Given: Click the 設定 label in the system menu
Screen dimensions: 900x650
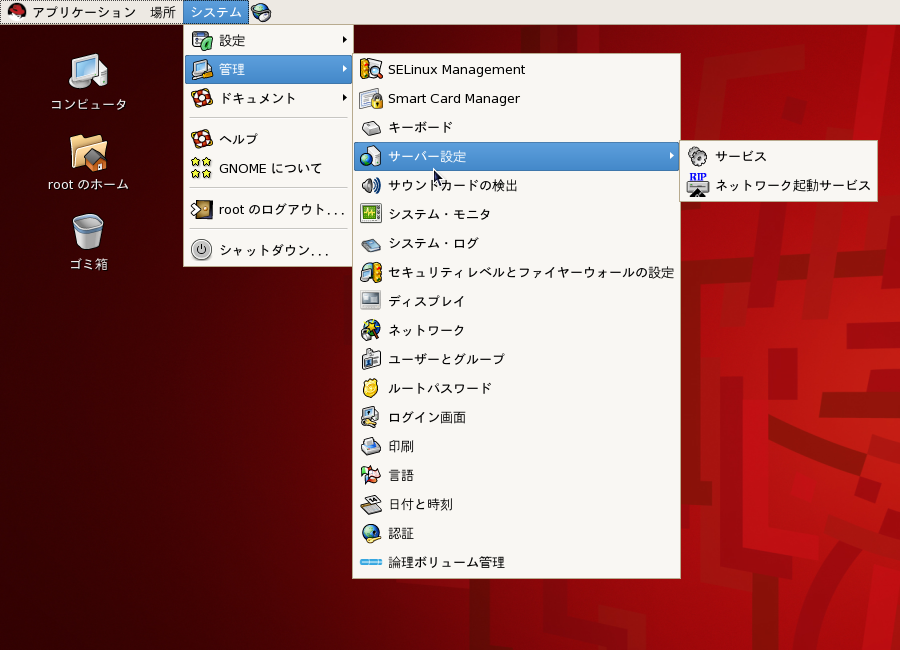Looking at the screenshot, I should (x=232, y=40).
